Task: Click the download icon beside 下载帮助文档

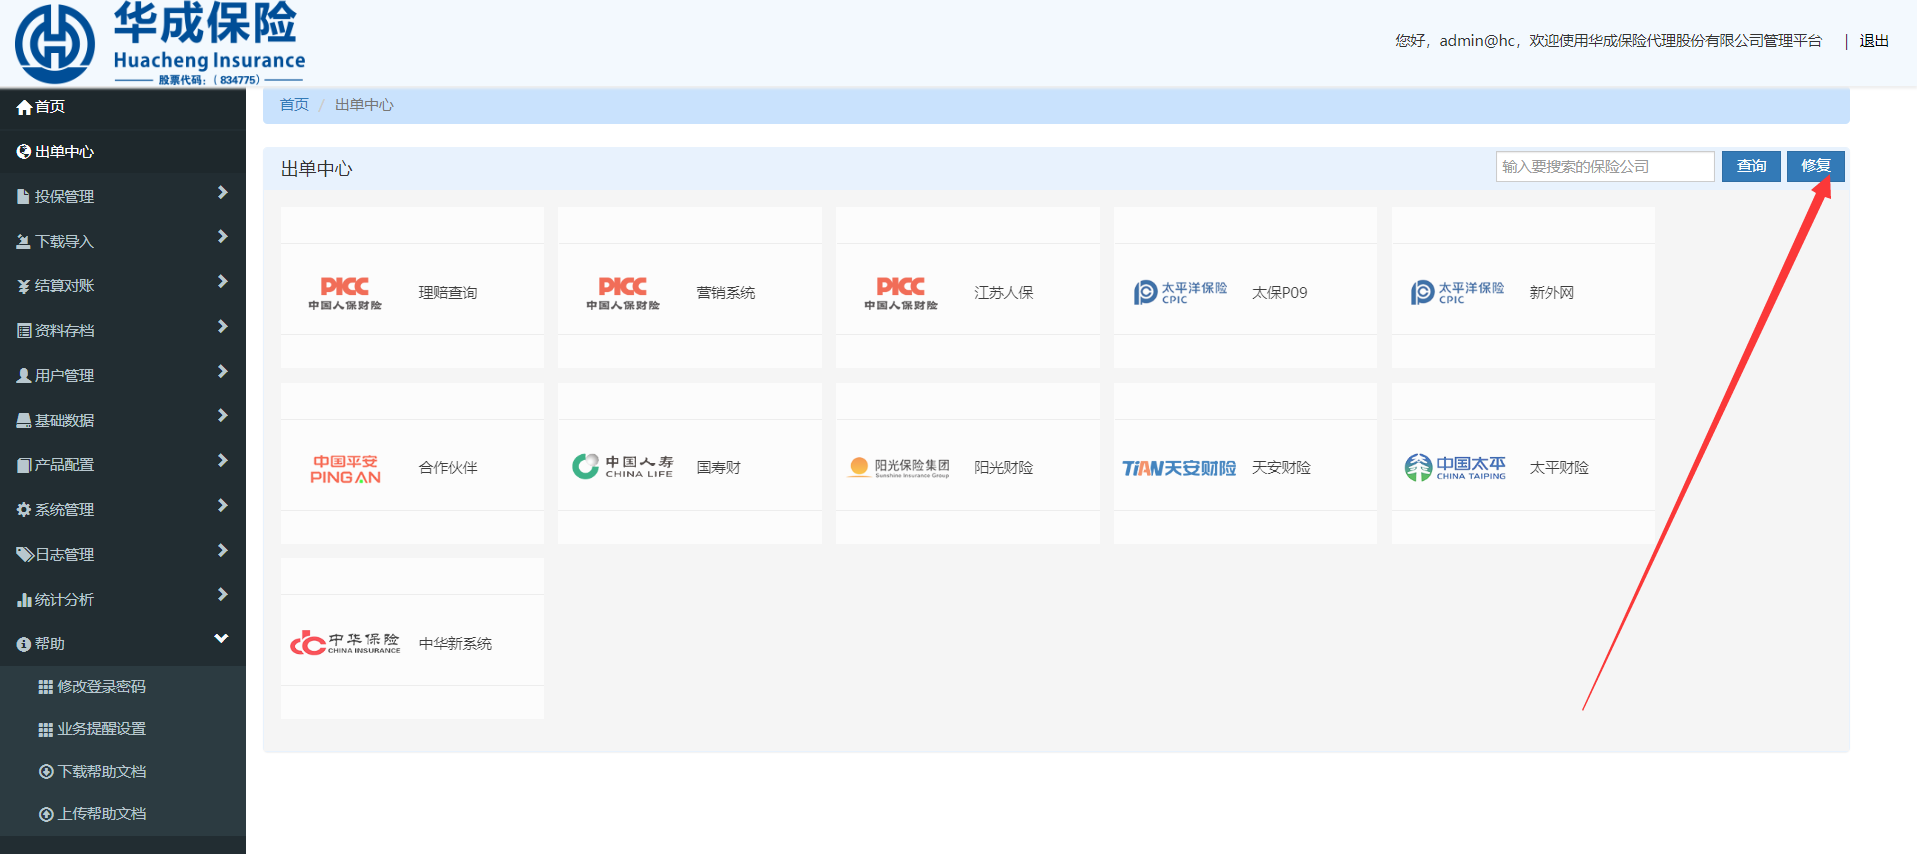Action: point(46,772)
